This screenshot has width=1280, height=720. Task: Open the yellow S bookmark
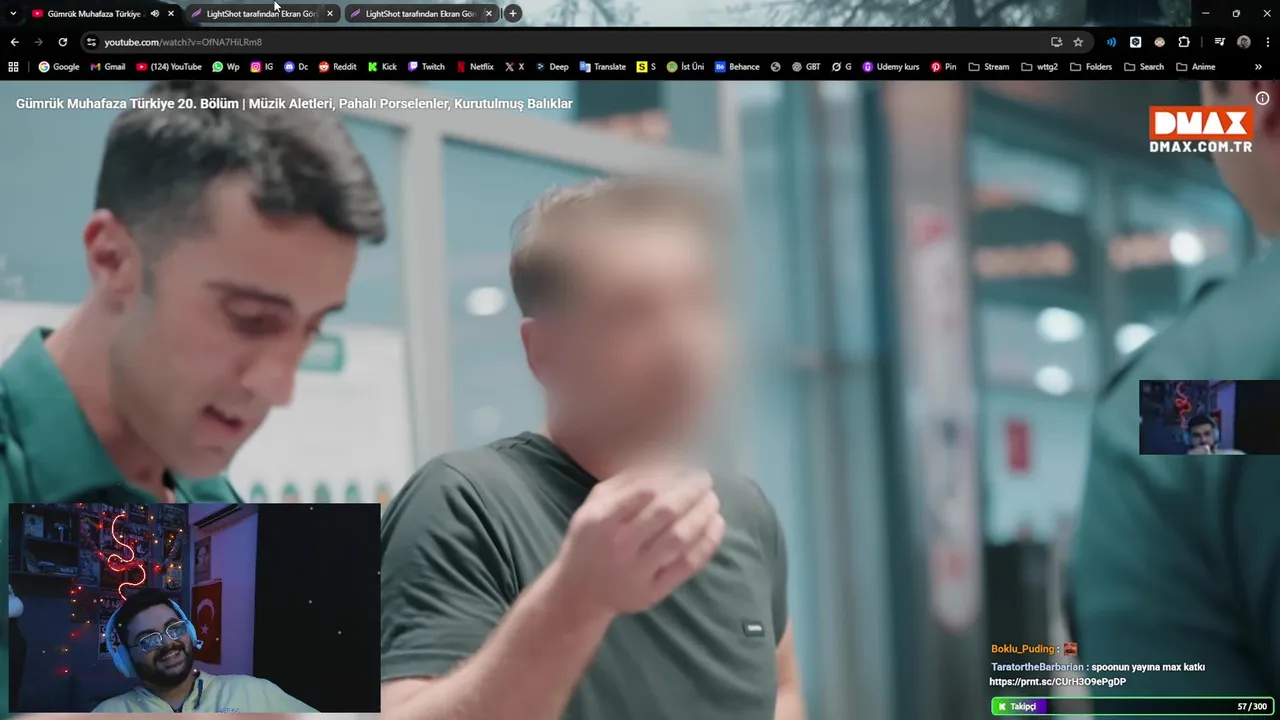click(647, 67)
